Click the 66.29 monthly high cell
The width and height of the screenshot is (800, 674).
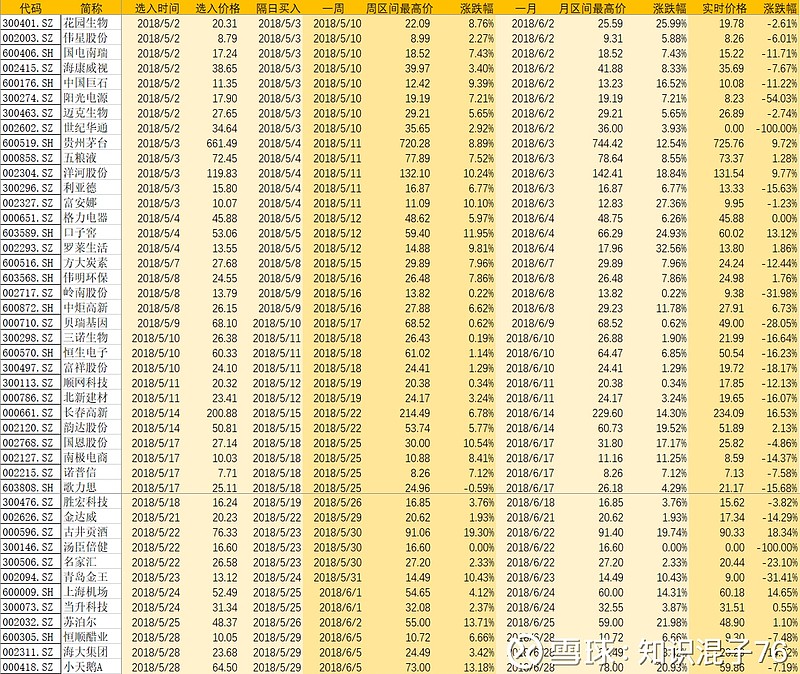[610, 233]
